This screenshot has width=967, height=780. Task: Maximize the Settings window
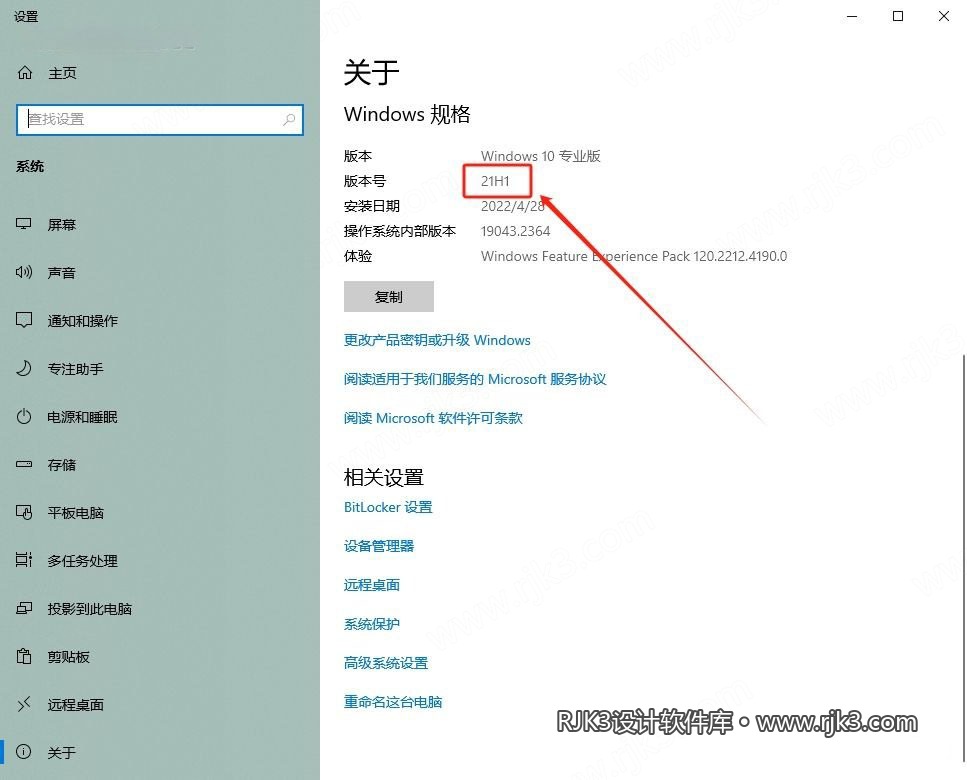898,17
